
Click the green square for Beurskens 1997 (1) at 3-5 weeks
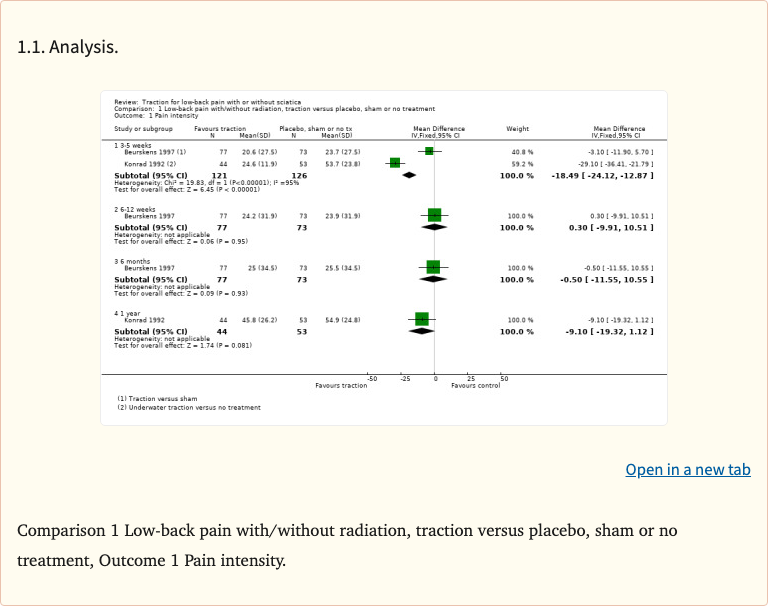[x=429, y=151]
